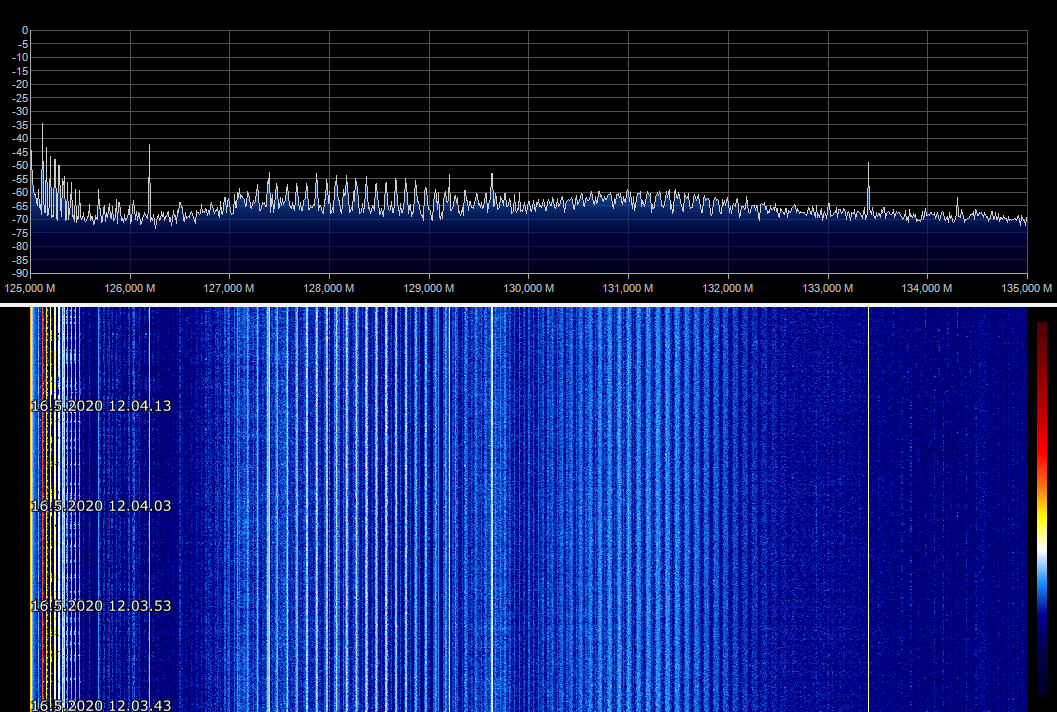This screenshot has width=1057, height=712.
Task: Click the 128,000 M frequency axis label
Action: point(329,288)
